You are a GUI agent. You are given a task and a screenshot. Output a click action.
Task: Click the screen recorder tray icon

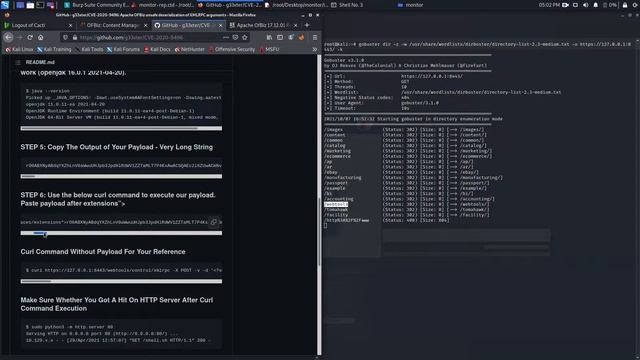565,5
